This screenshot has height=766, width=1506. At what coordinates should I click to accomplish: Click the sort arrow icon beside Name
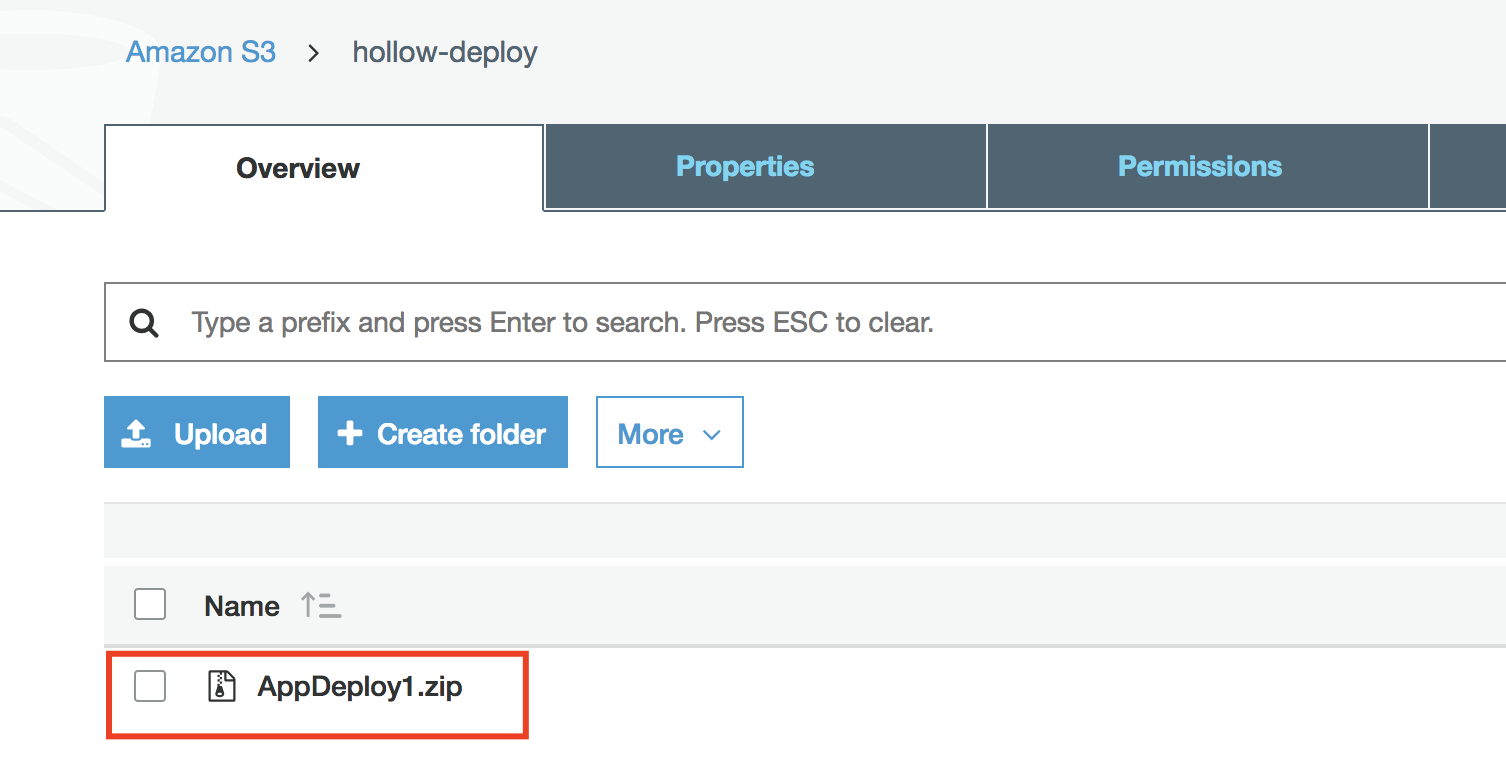point(321,606)
